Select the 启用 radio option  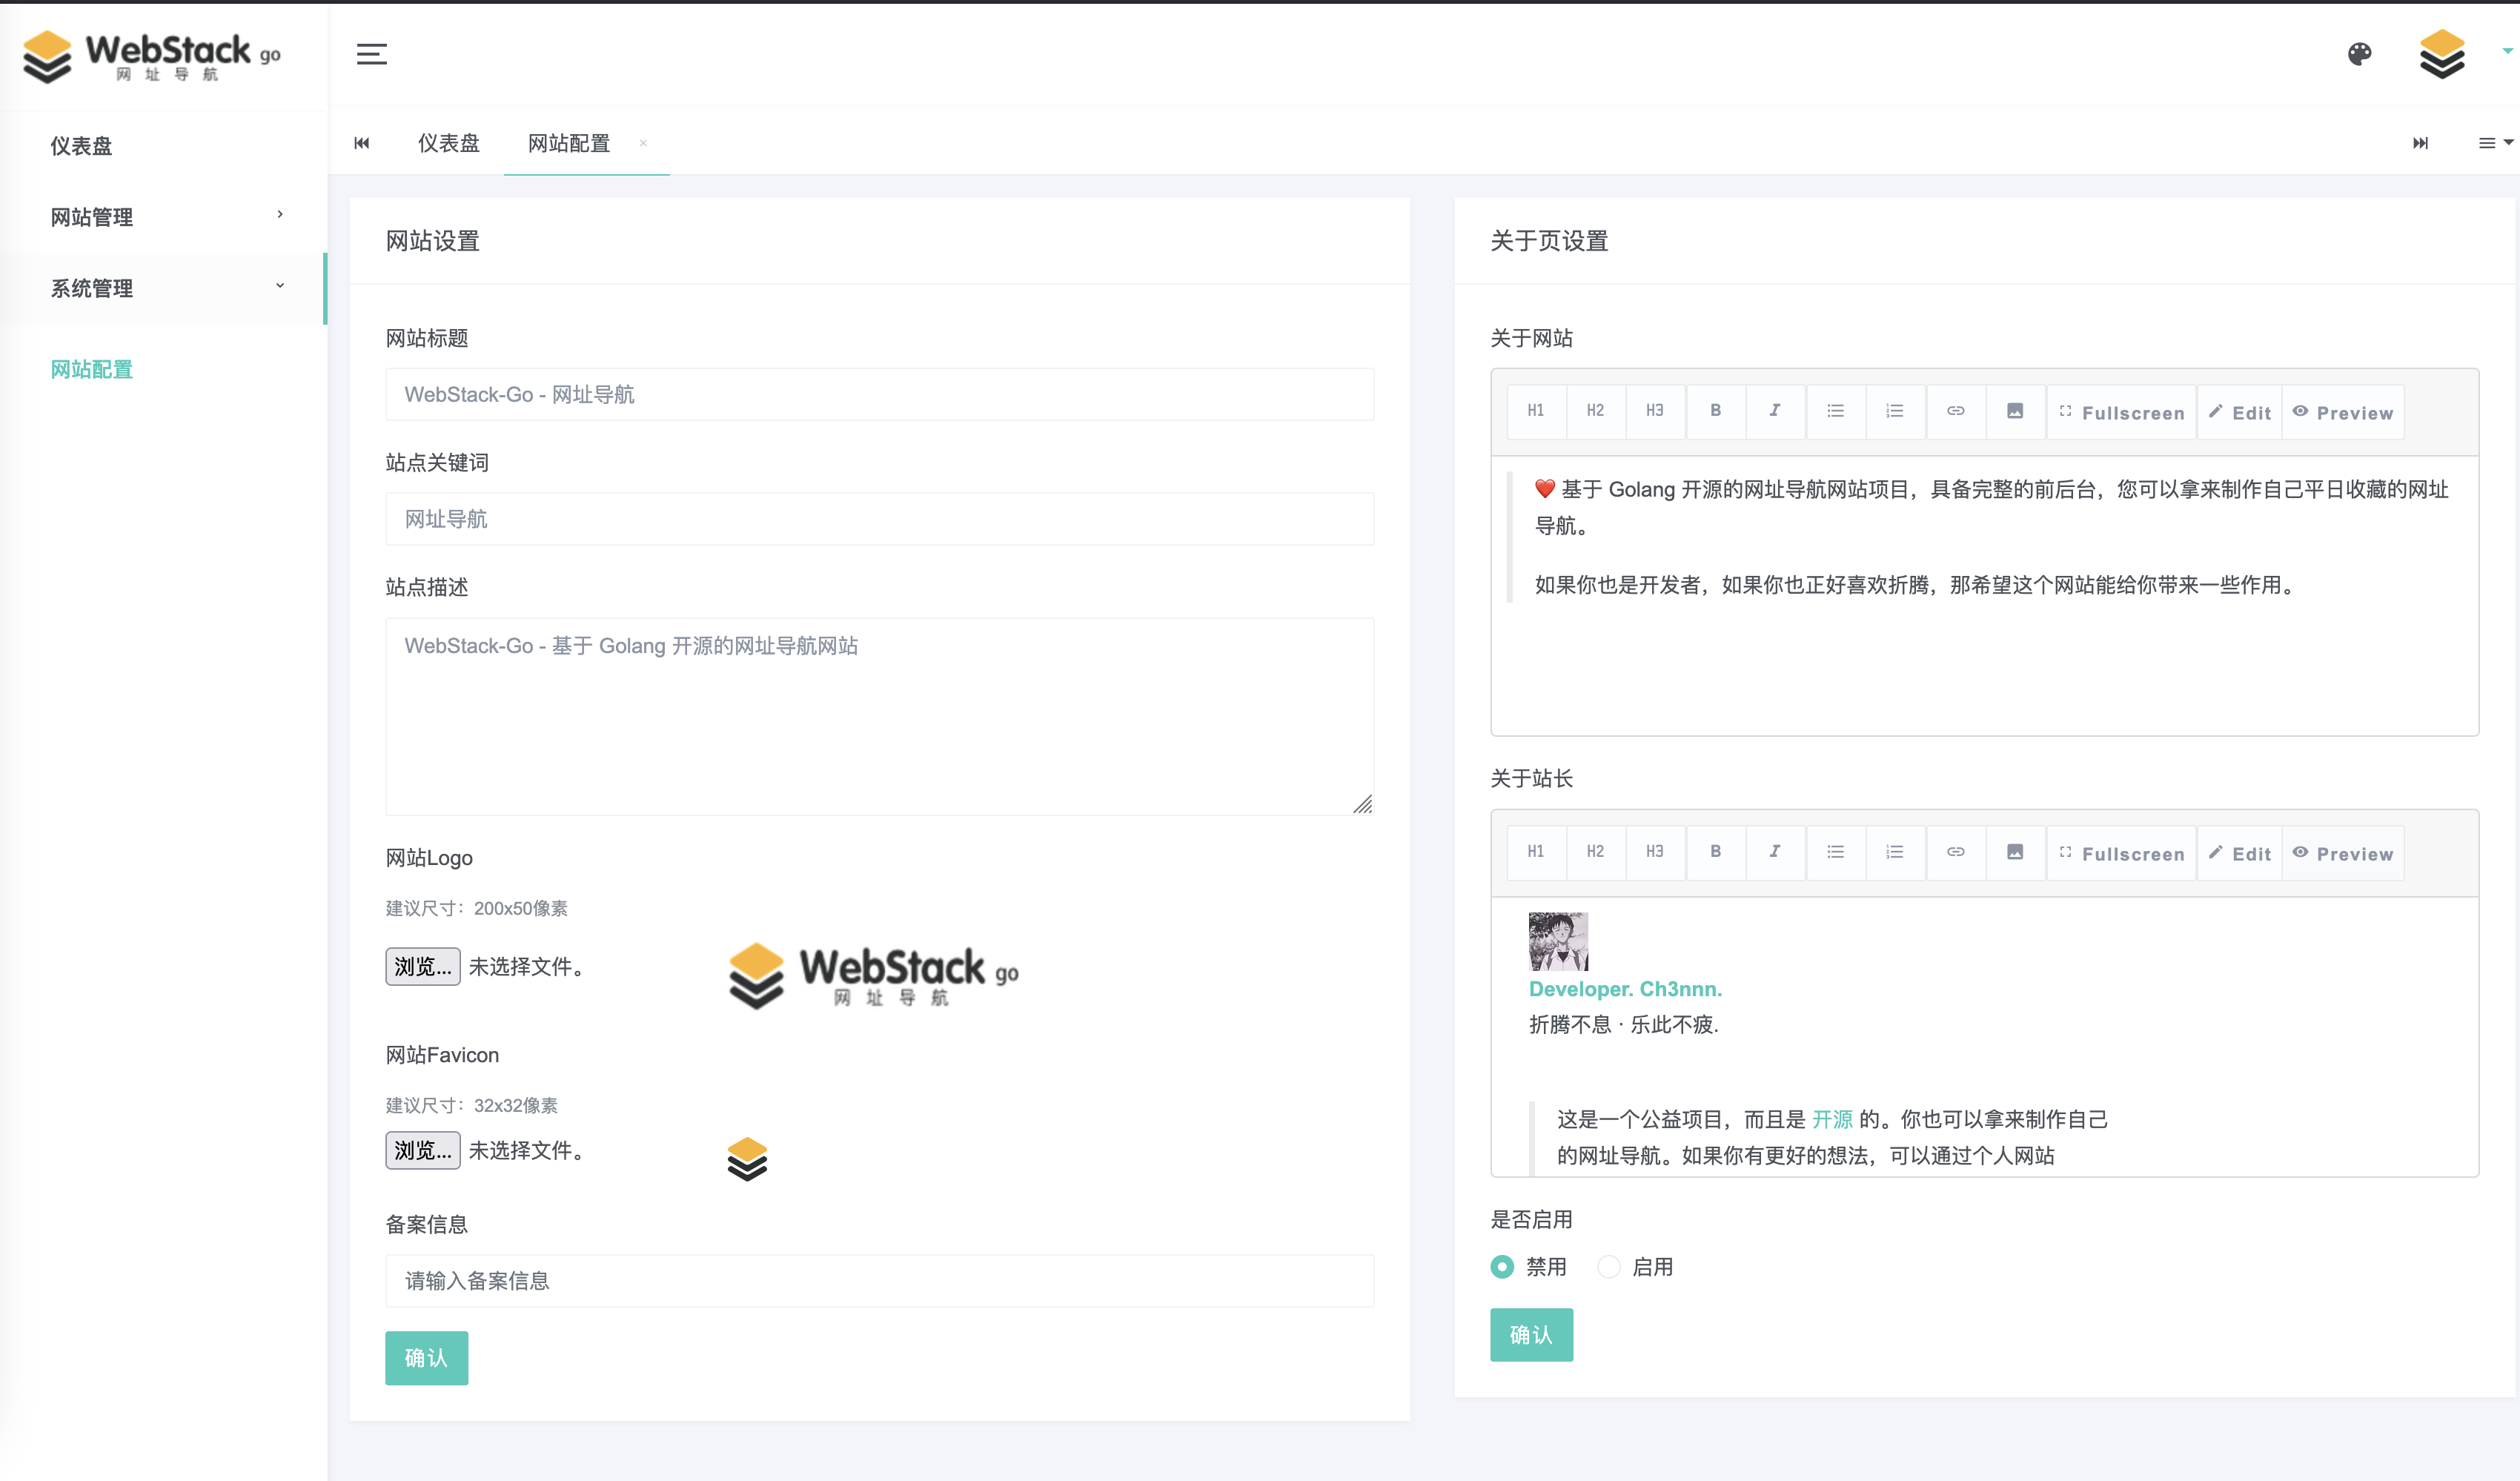pos(1608,1267)
